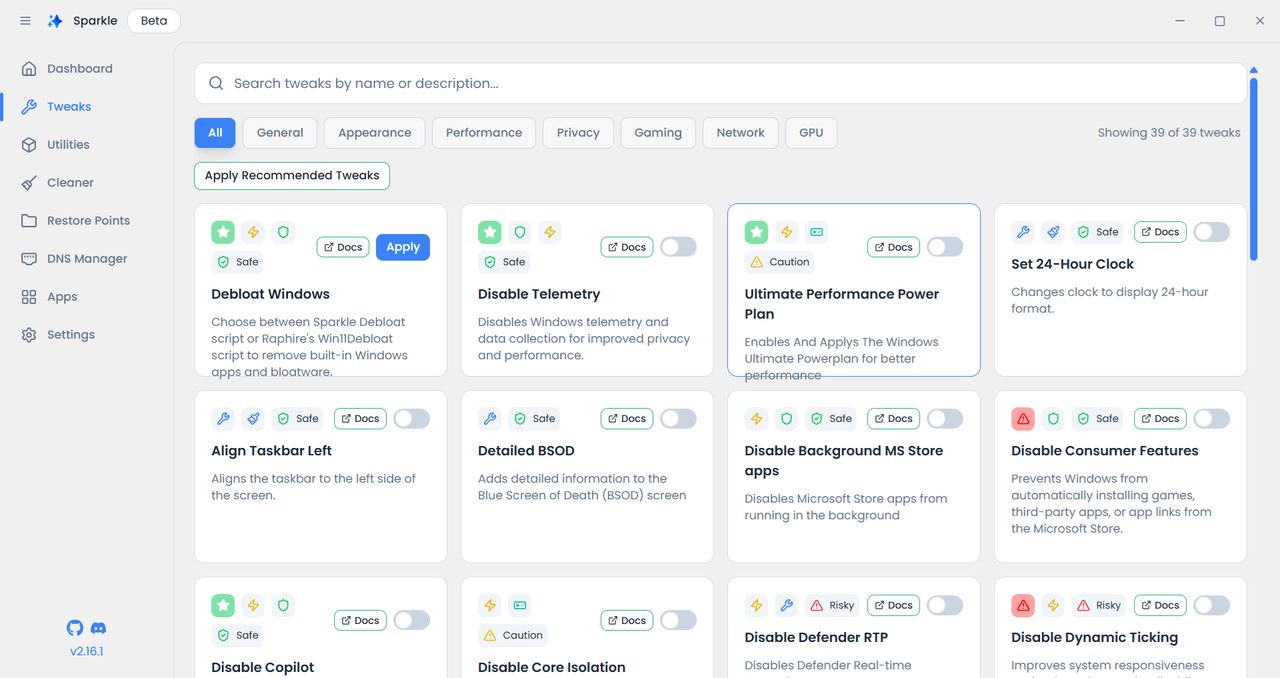Toggle Ultimate Performance Power Plan switch
1280x678 pixels.
(945, 247)
